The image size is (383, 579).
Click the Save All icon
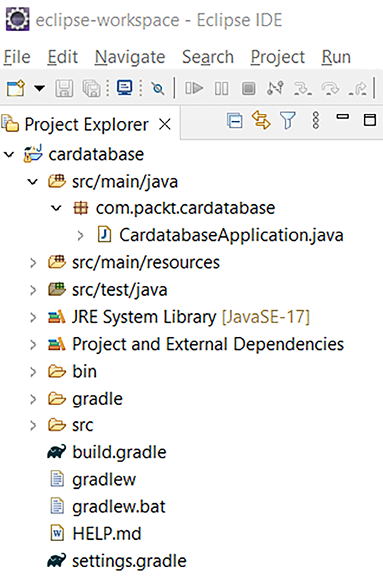coord(91,89)
